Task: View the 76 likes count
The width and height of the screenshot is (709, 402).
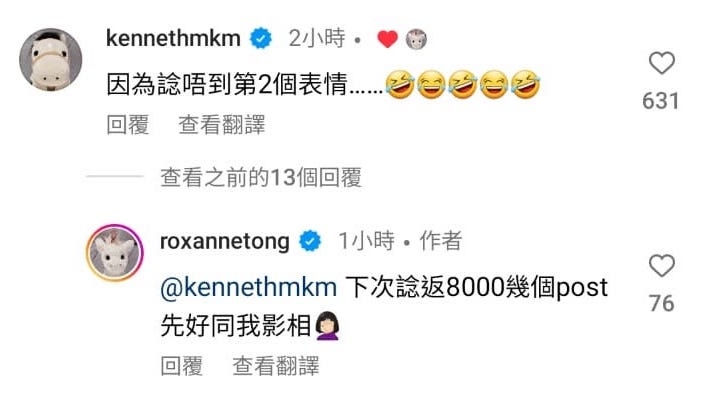Action: 662,303
